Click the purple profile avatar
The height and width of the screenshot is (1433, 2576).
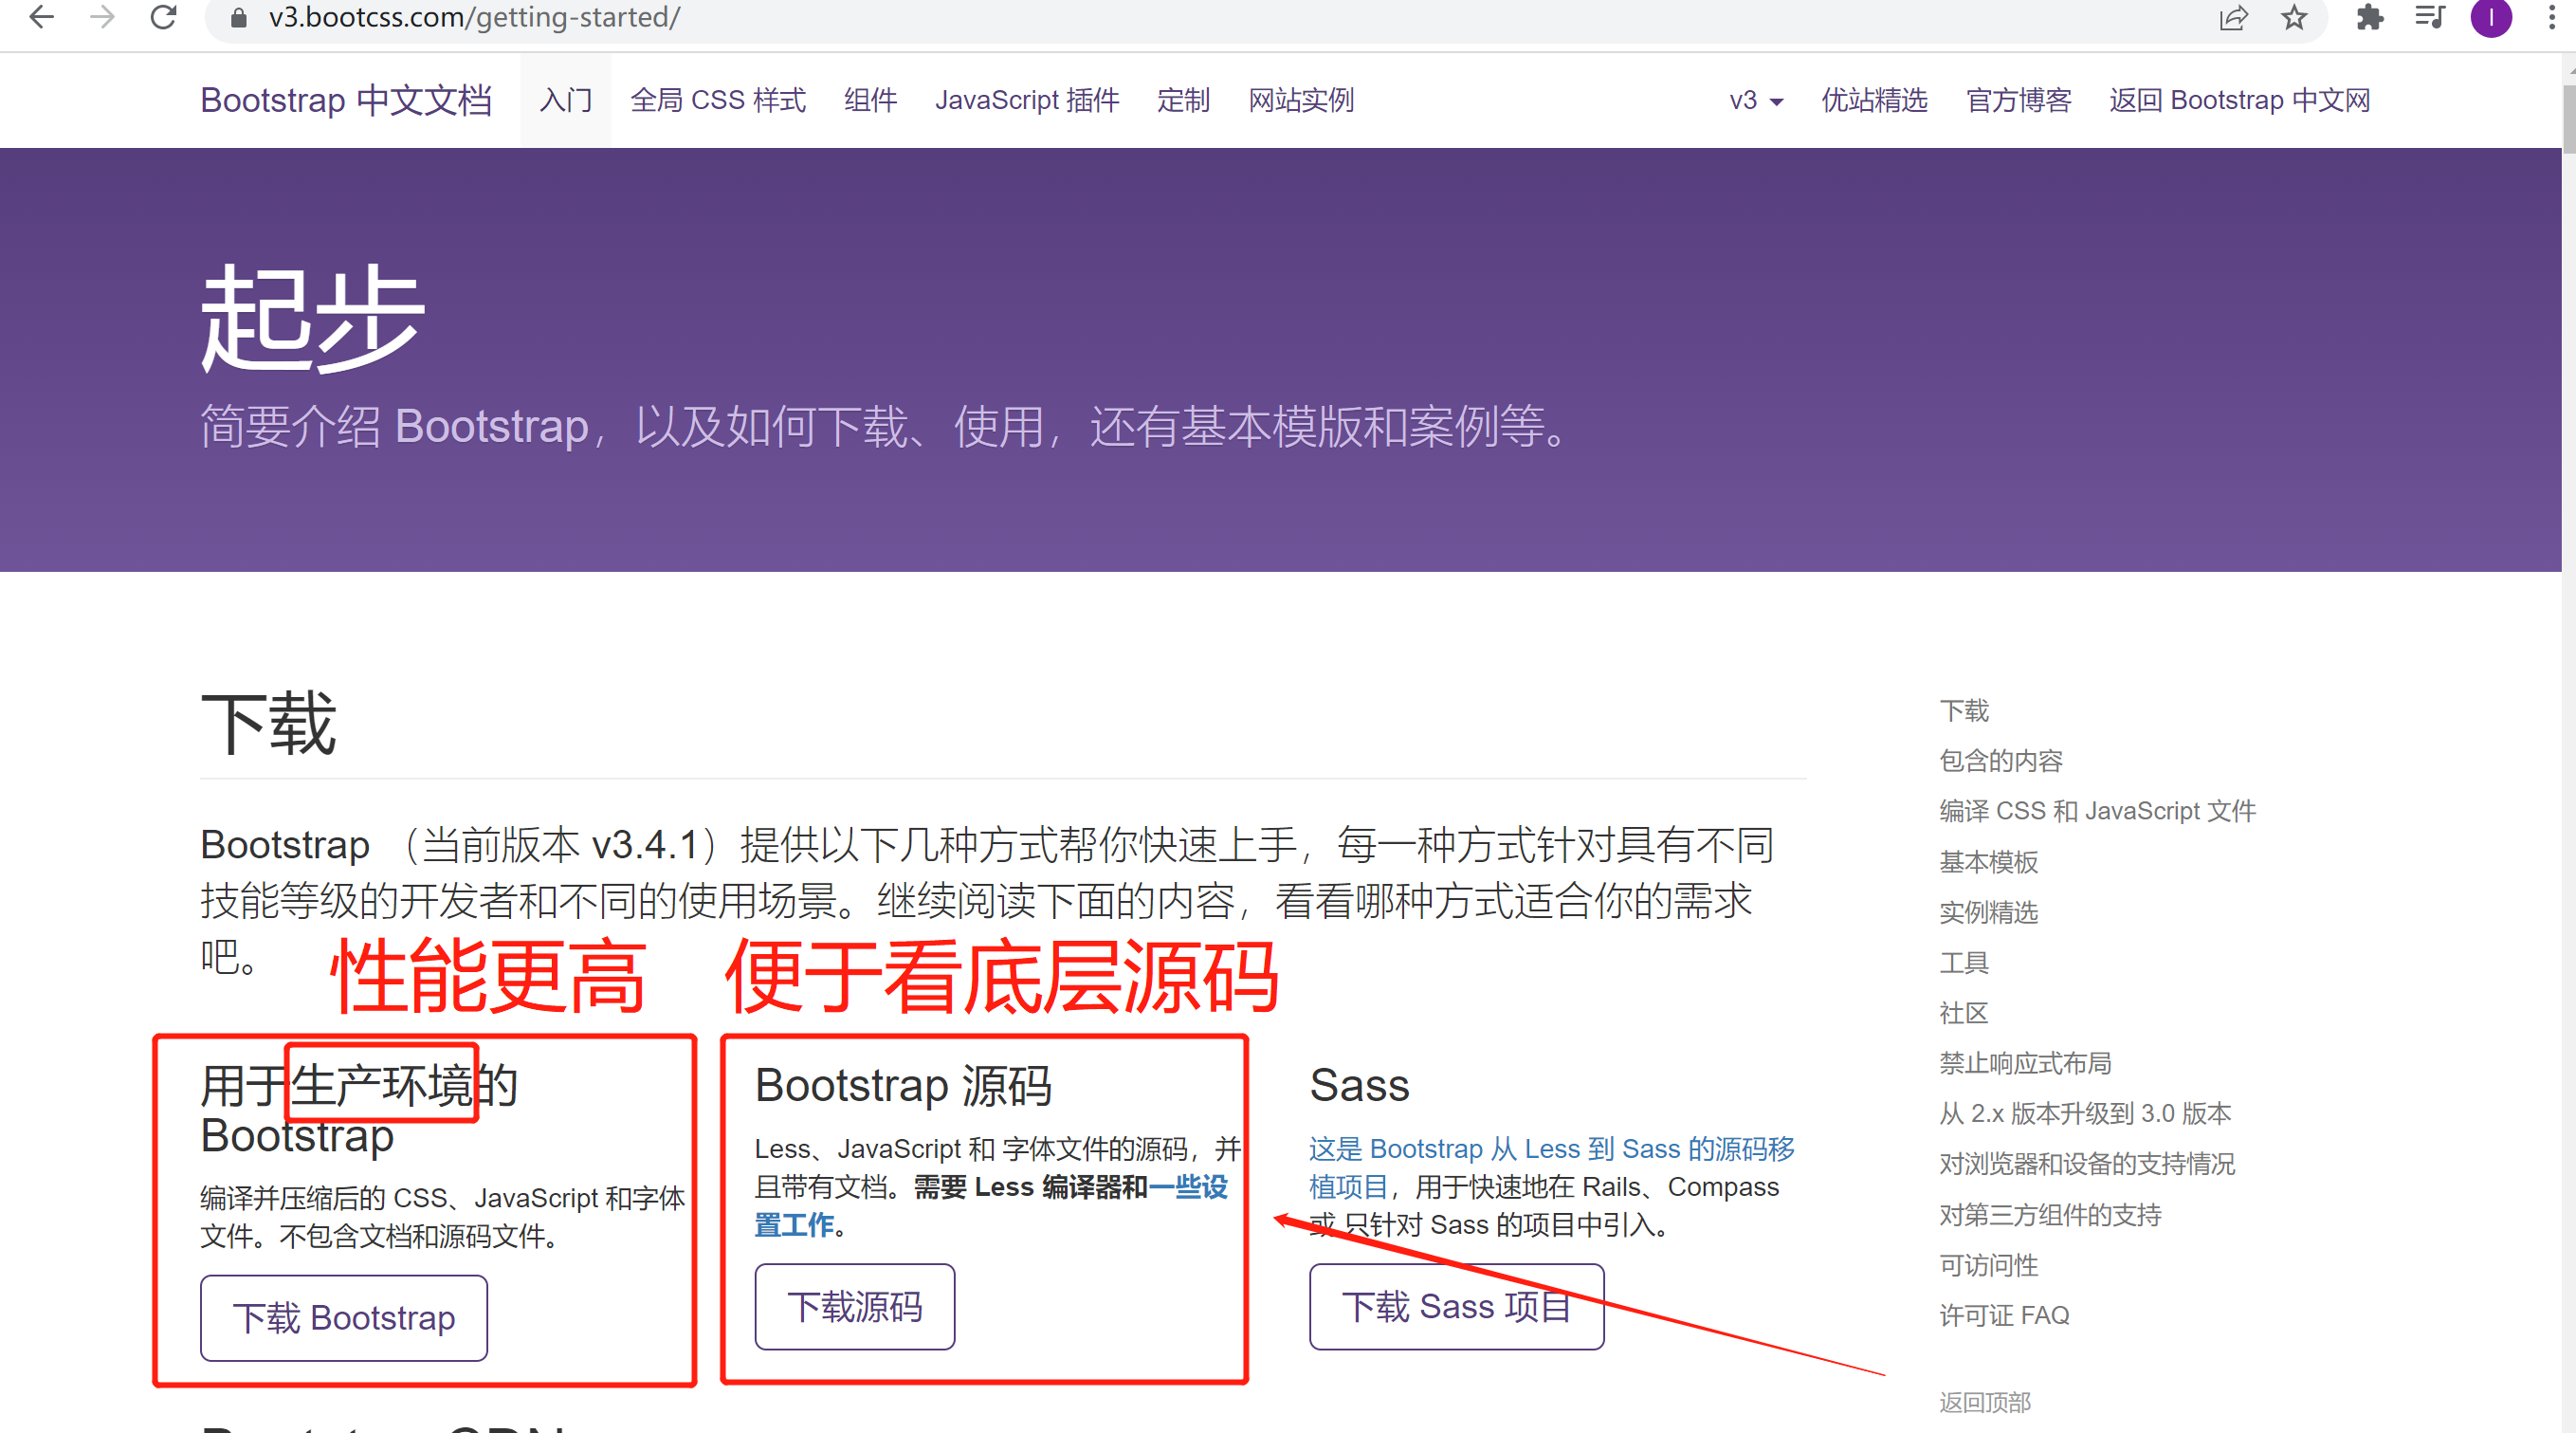(2491, 18)
